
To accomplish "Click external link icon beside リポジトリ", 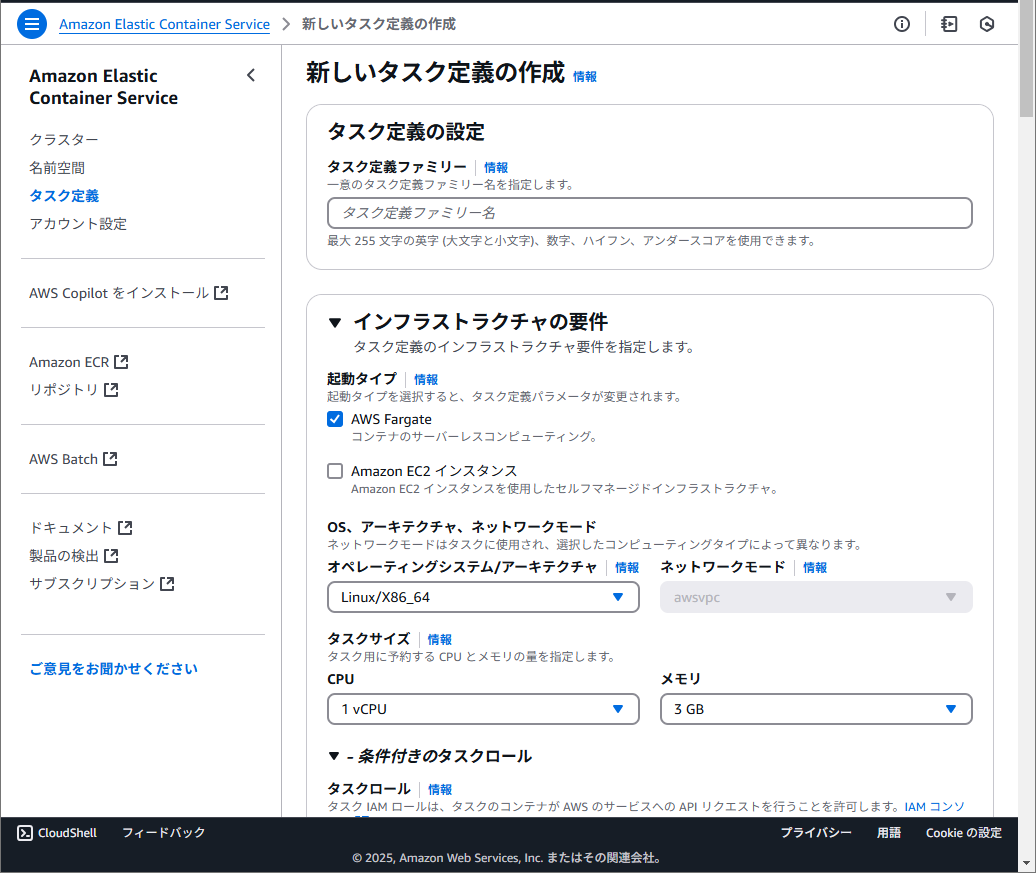I will click(111, 390).
